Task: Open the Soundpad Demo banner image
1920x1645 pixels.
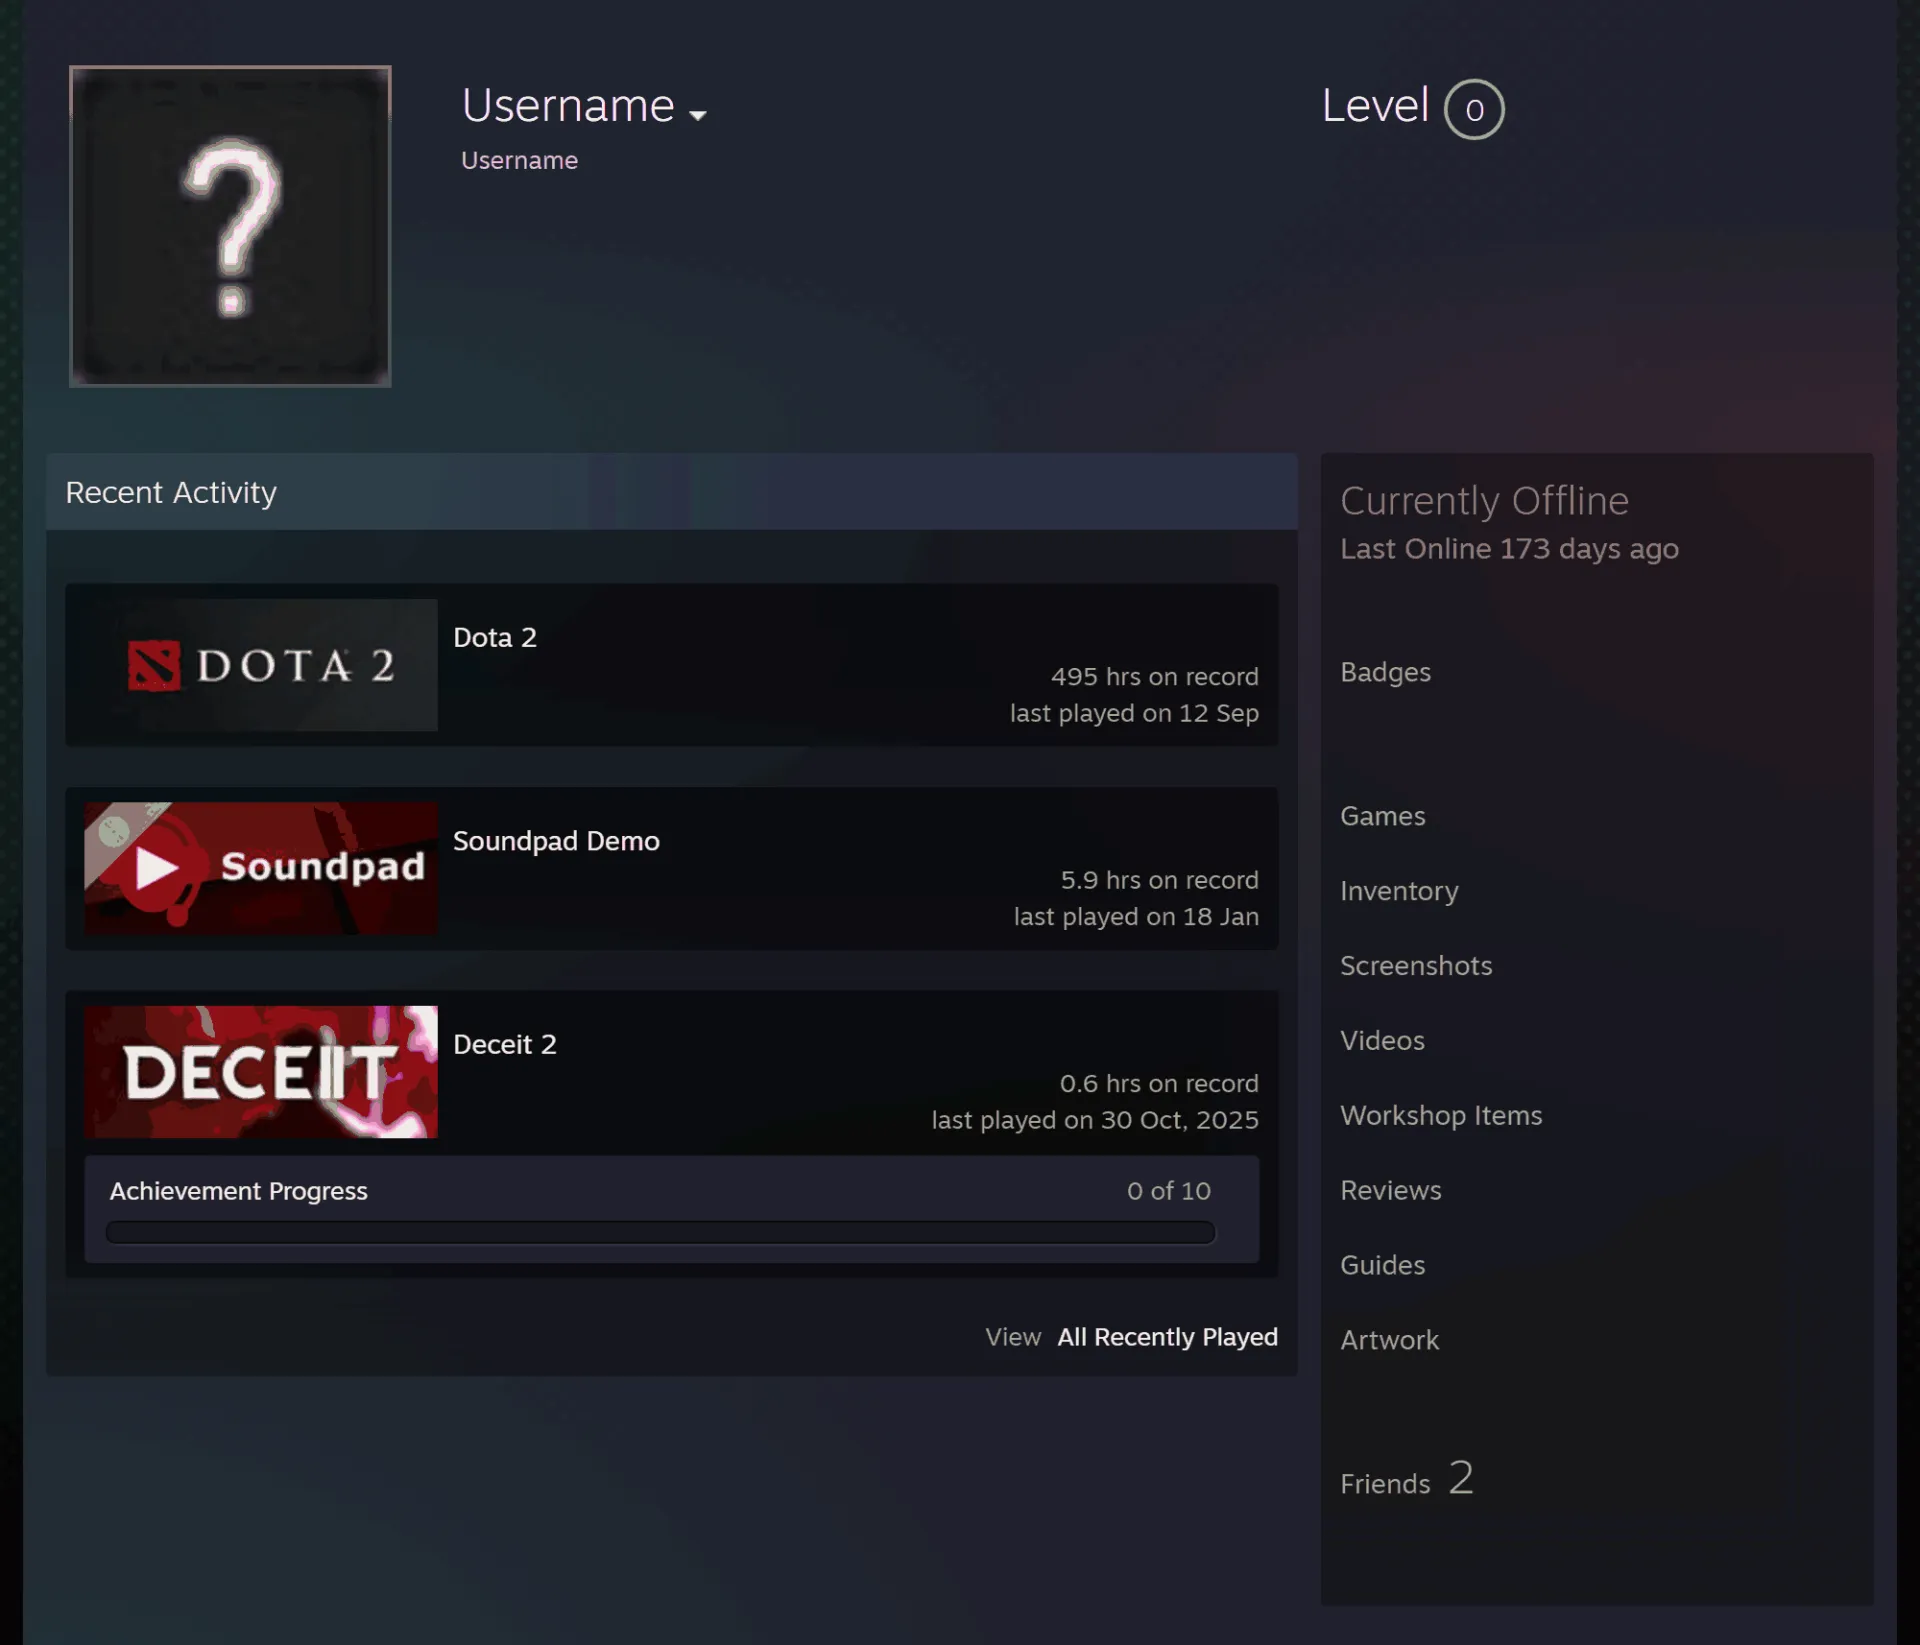Action: click(x=261, y=868)
